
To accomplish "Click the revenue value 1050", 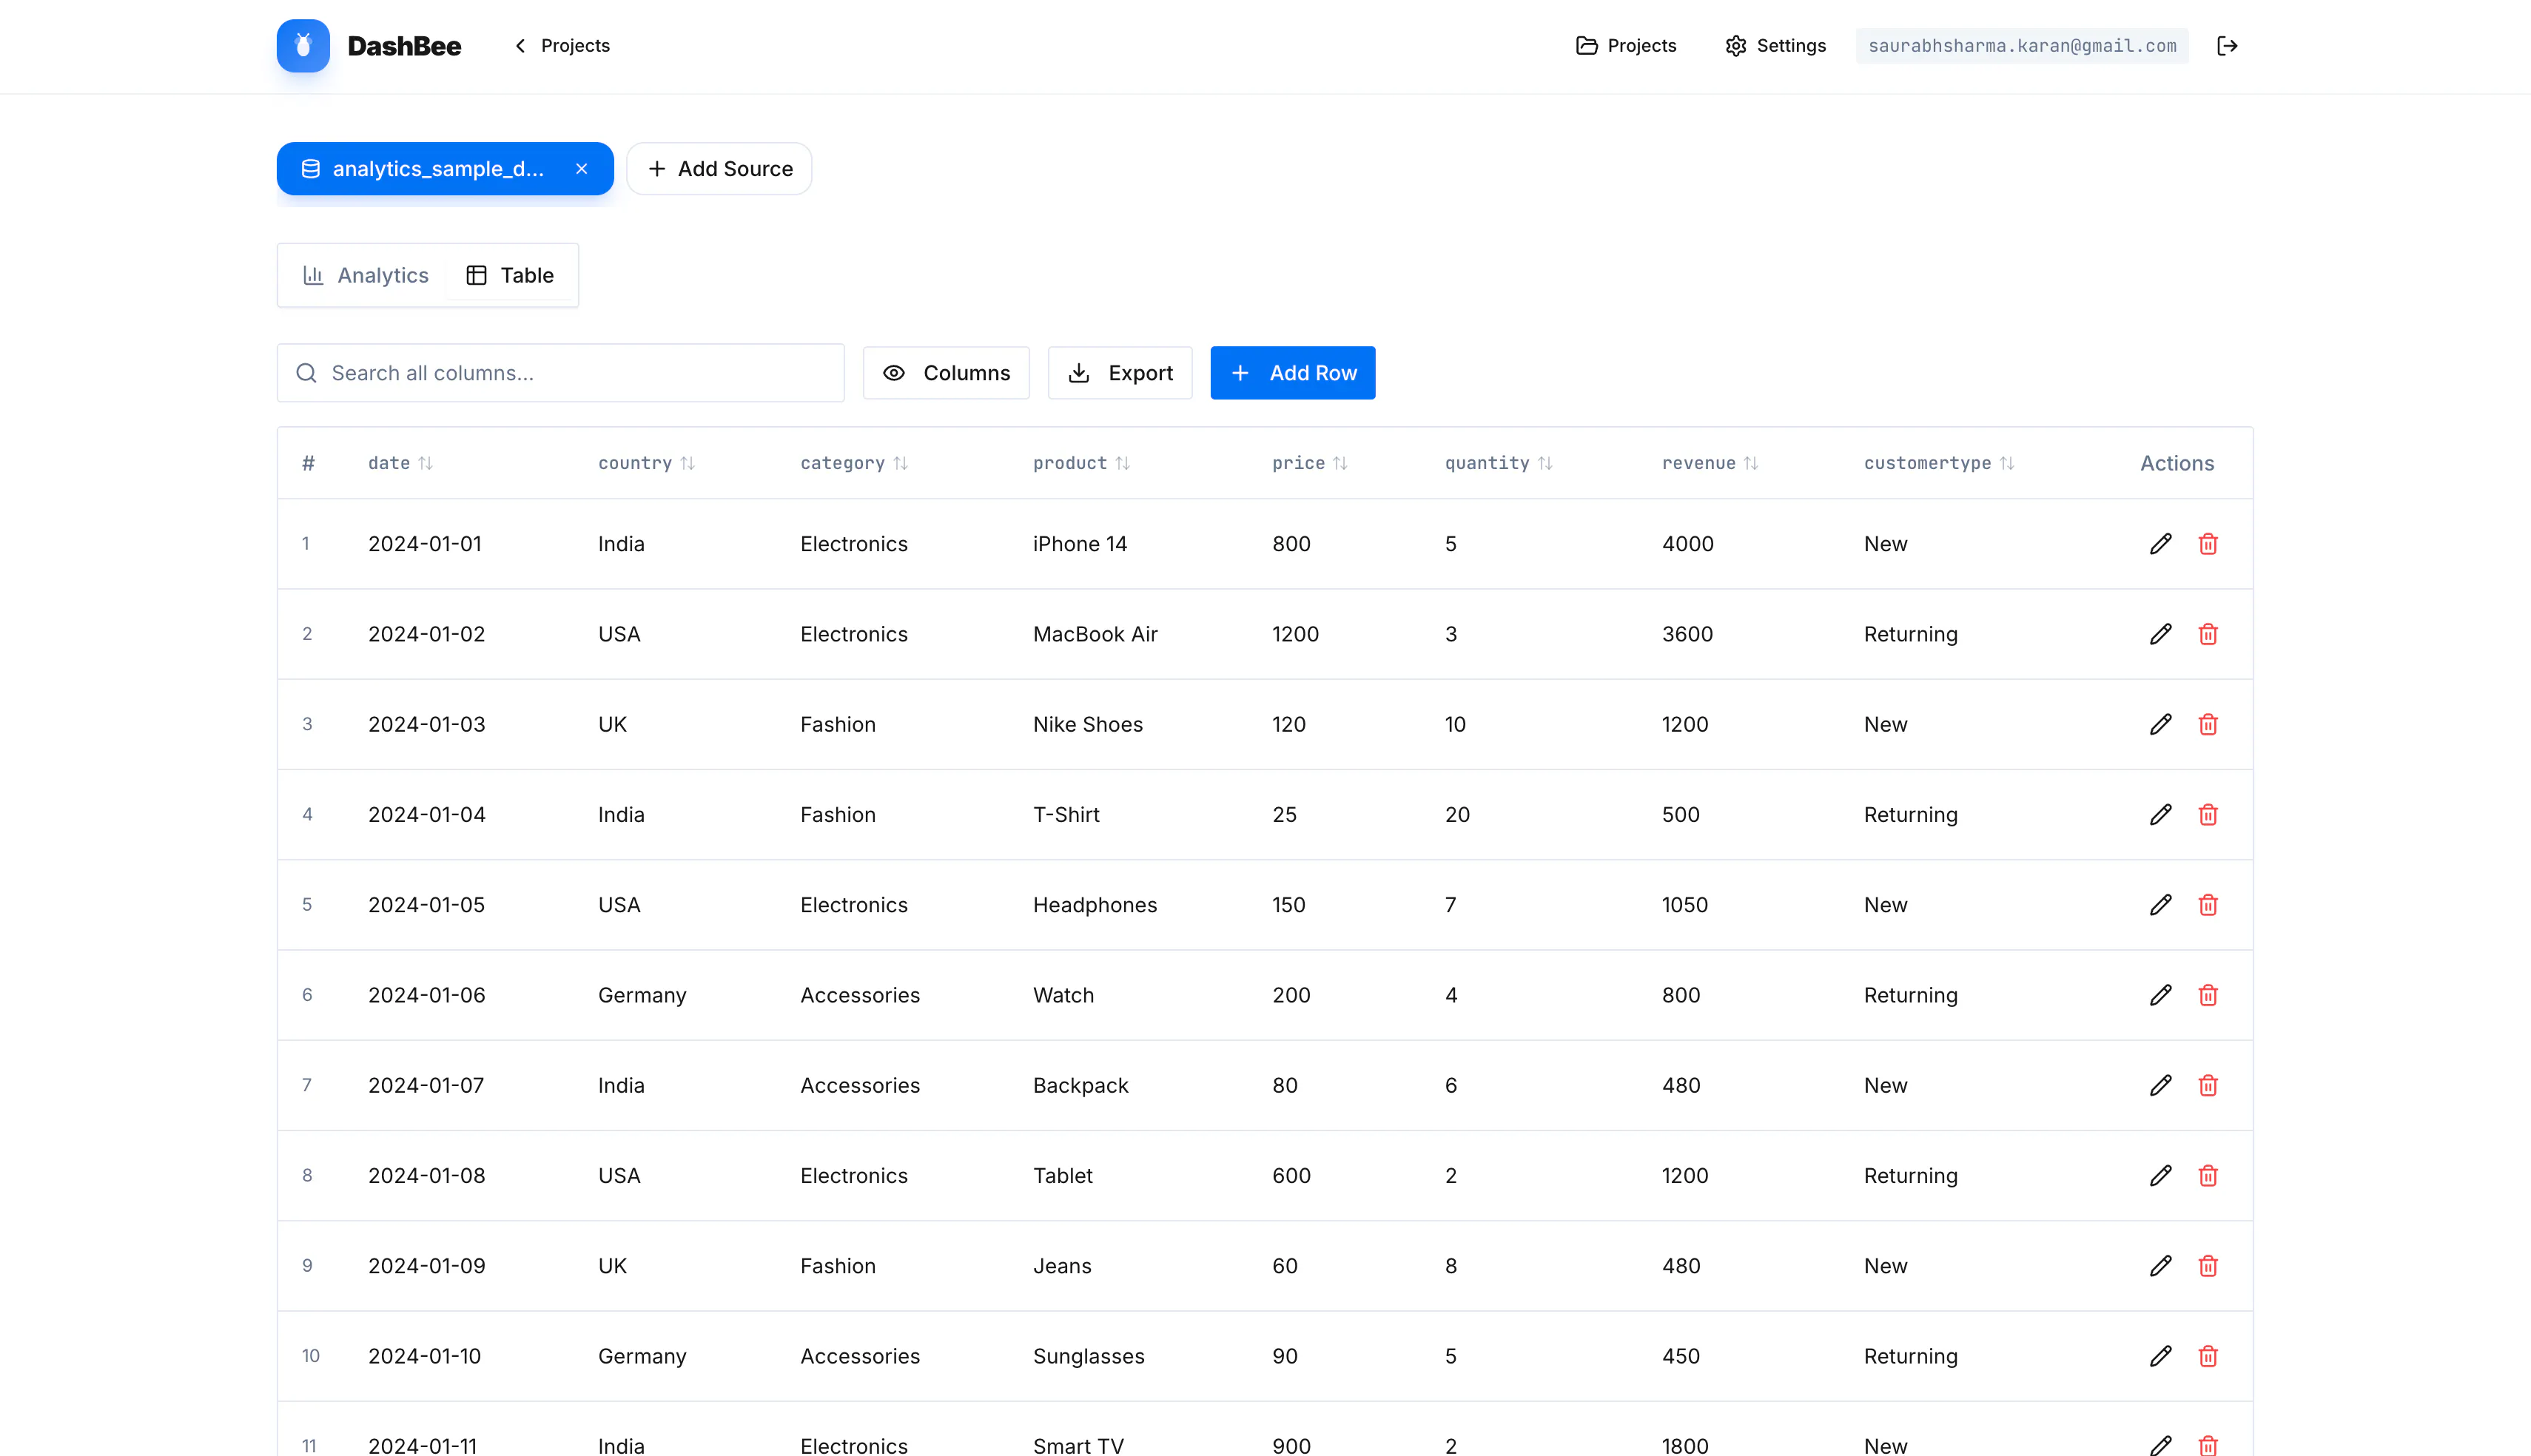I will tap(1685, 905).
